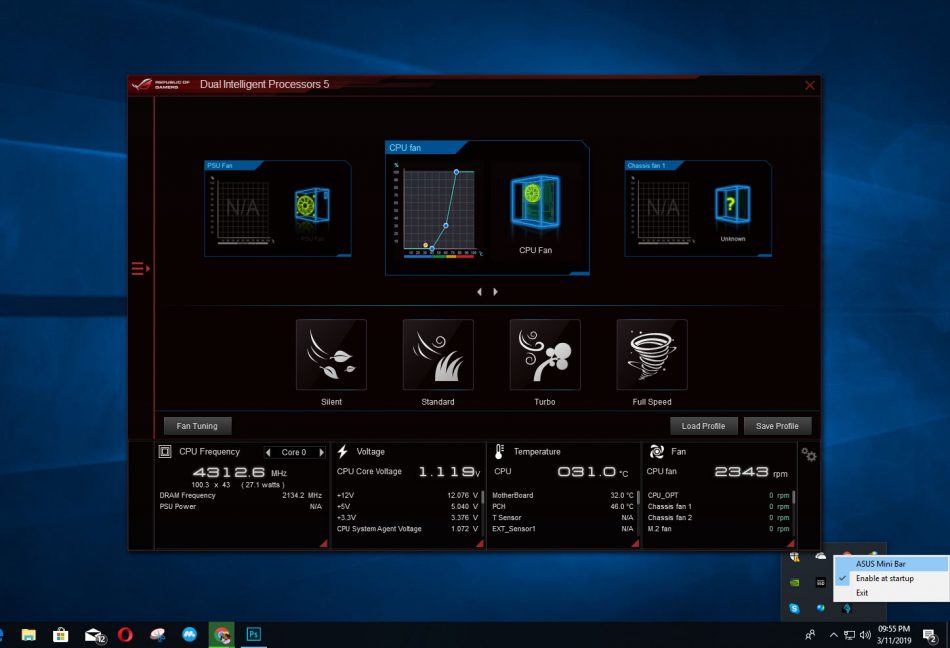This screenshot has width=950, height=648.
Task: Select the Standard fan profile icon
Action: pos(438,354)
